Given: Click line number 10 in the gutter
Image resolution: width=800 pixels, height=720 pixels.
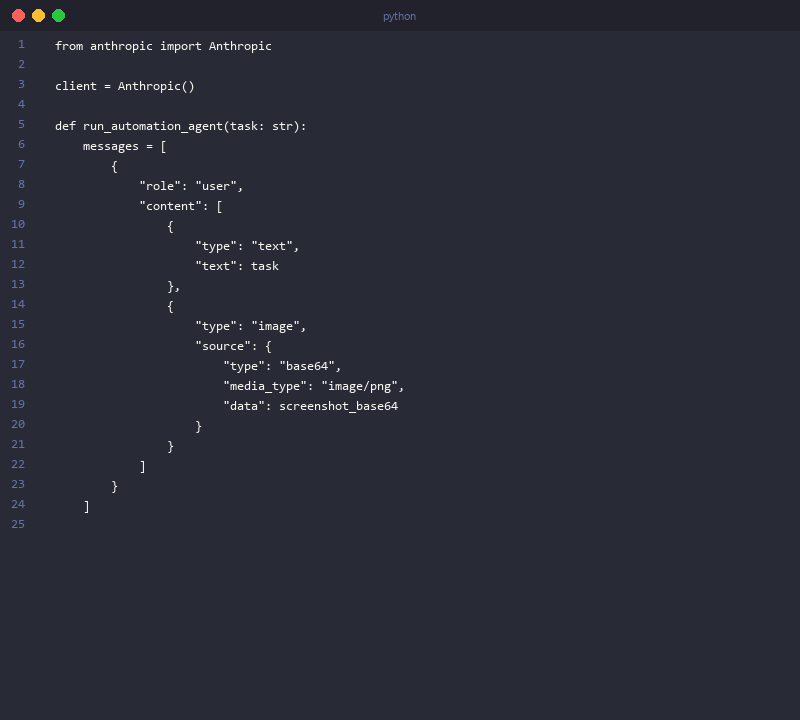Looking at the screenshot, I should pyautogui.click(x=18, y=225).
